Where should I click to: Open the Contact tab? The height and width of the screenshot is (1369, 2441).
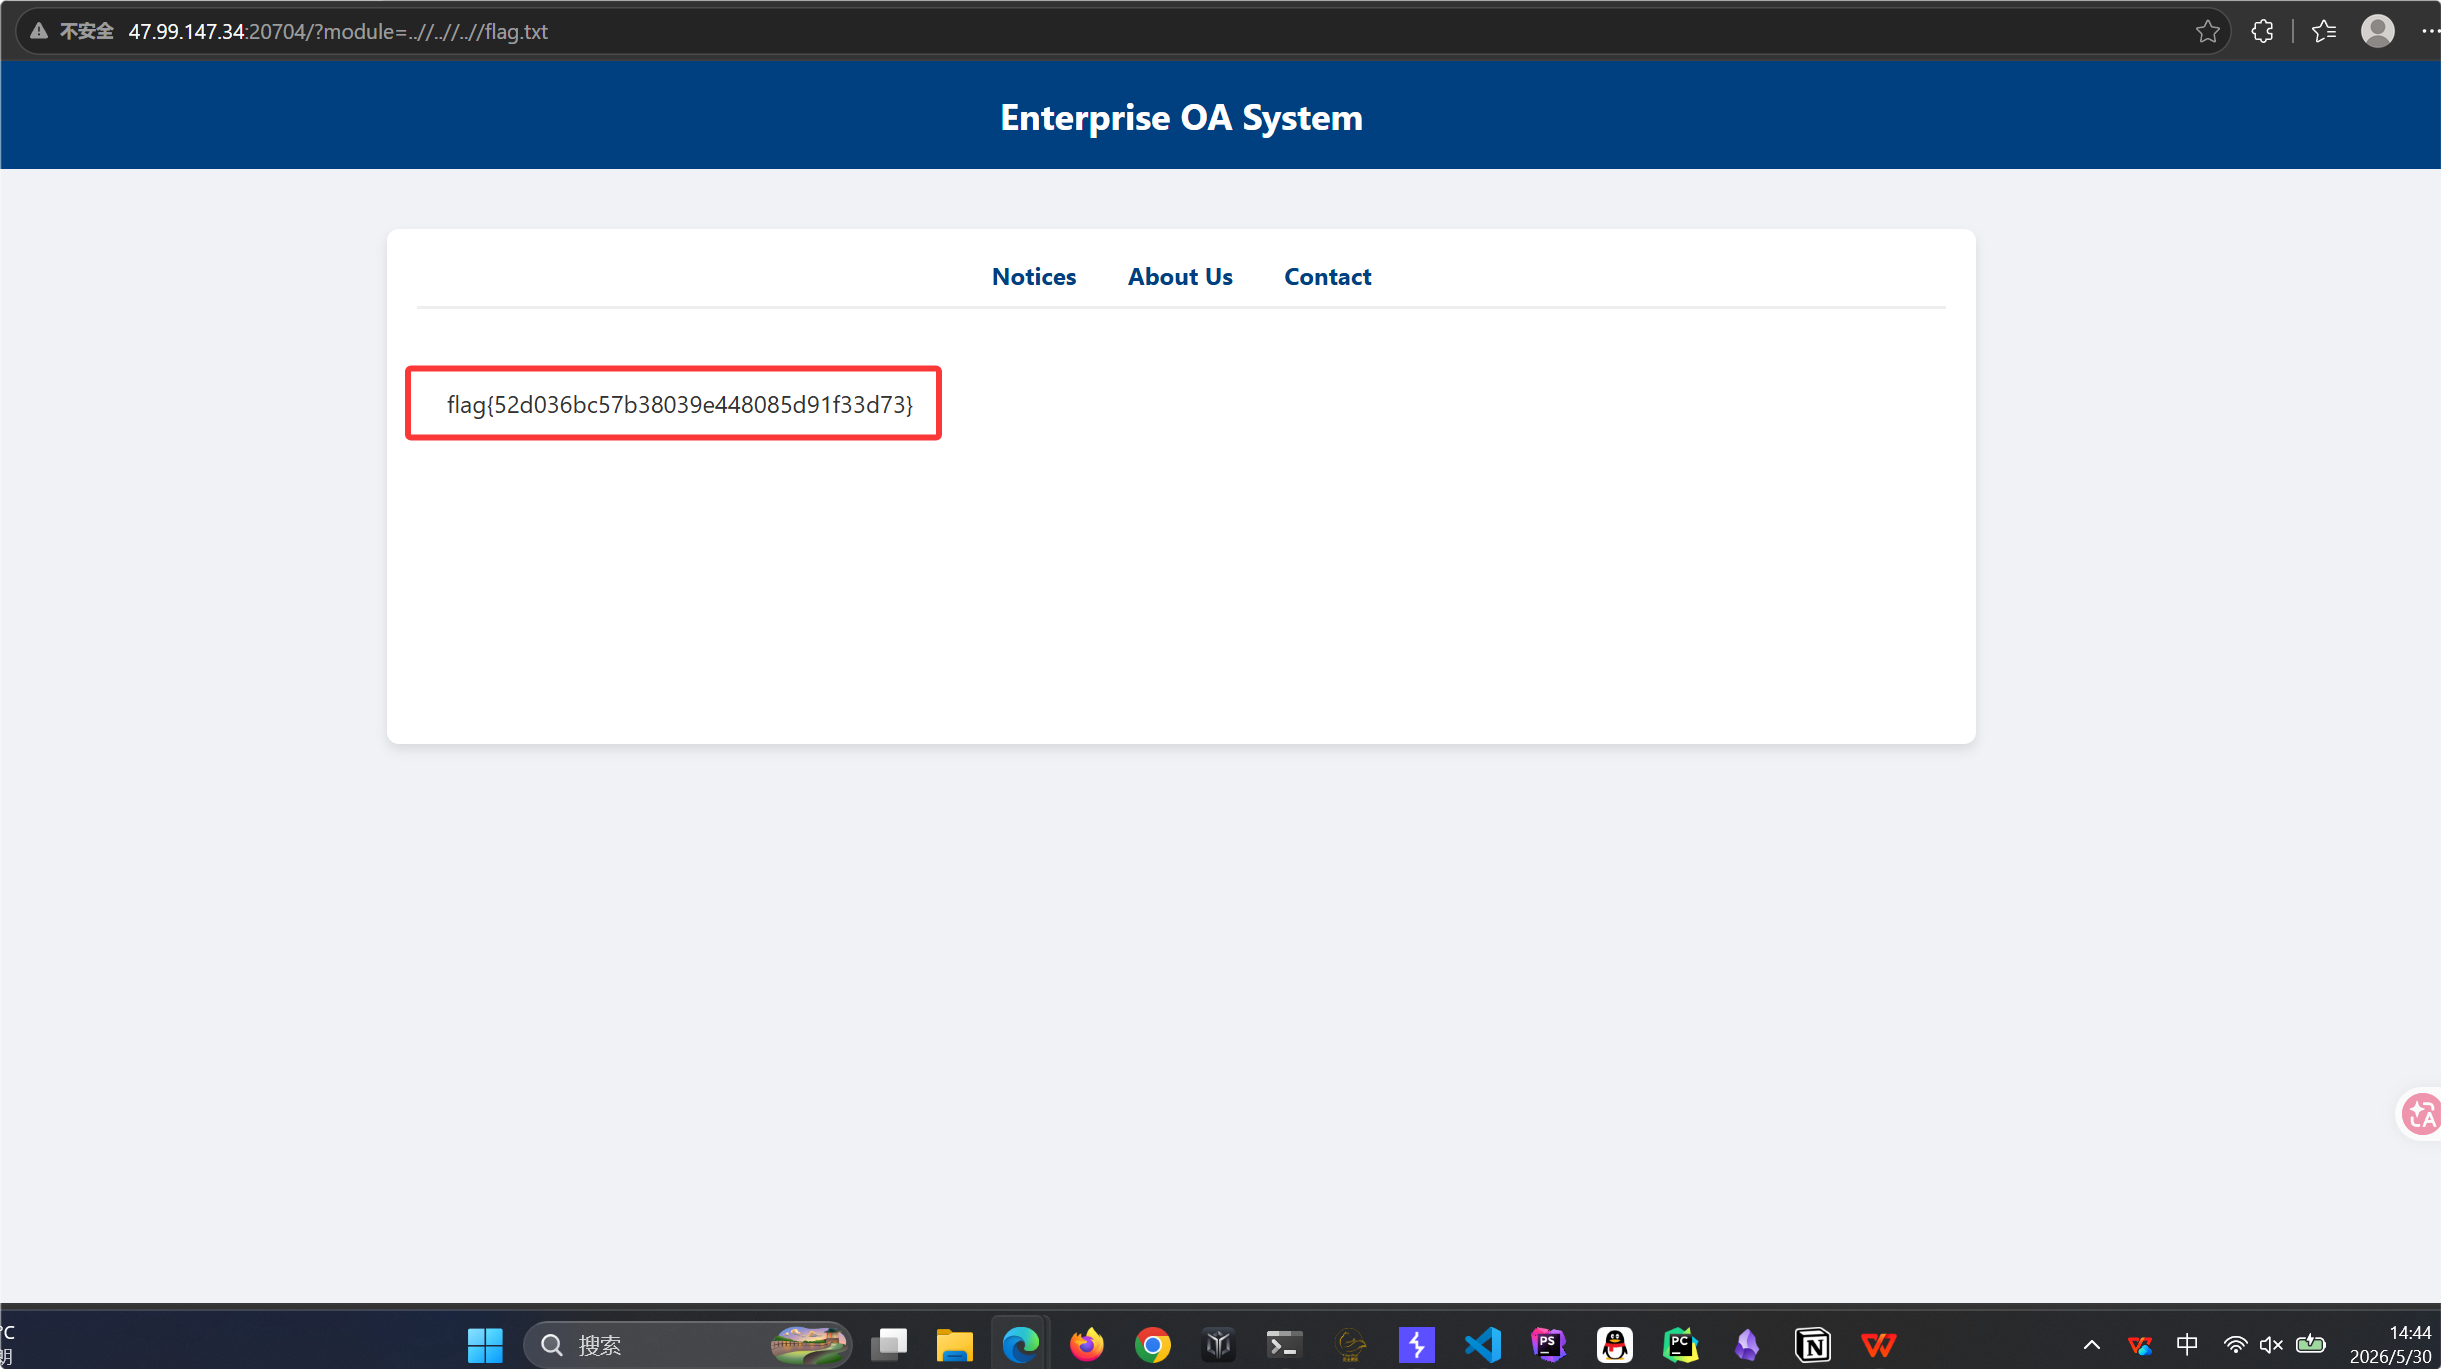pyautogui.click(x=1327, y=276)
